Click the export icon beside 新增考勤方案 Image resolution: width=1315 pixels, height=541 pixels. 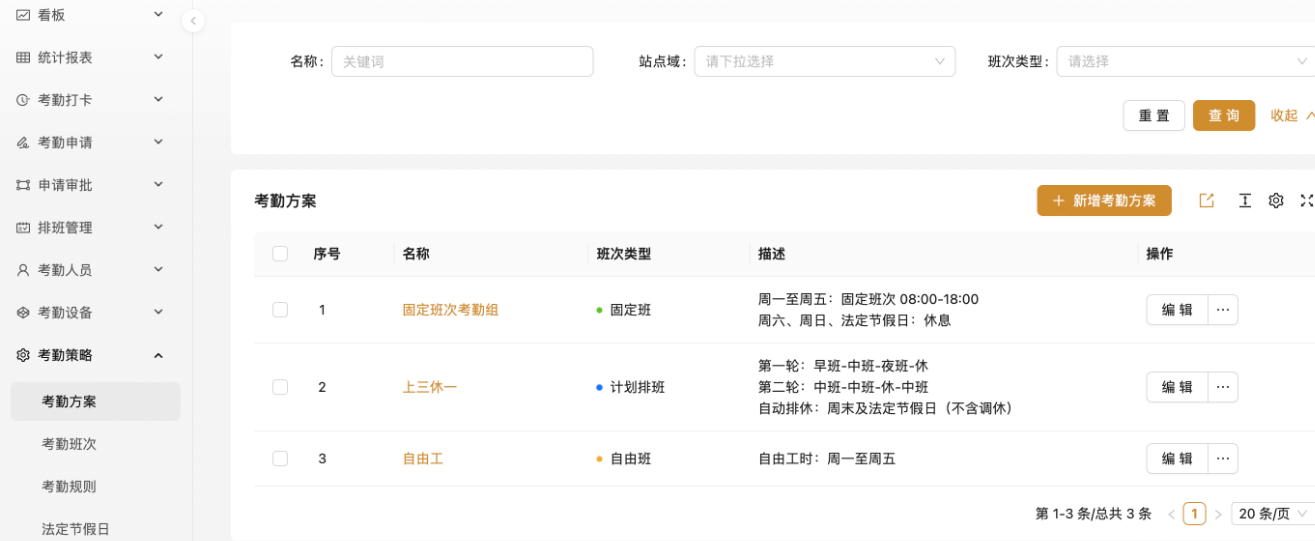pos(1207,201)
